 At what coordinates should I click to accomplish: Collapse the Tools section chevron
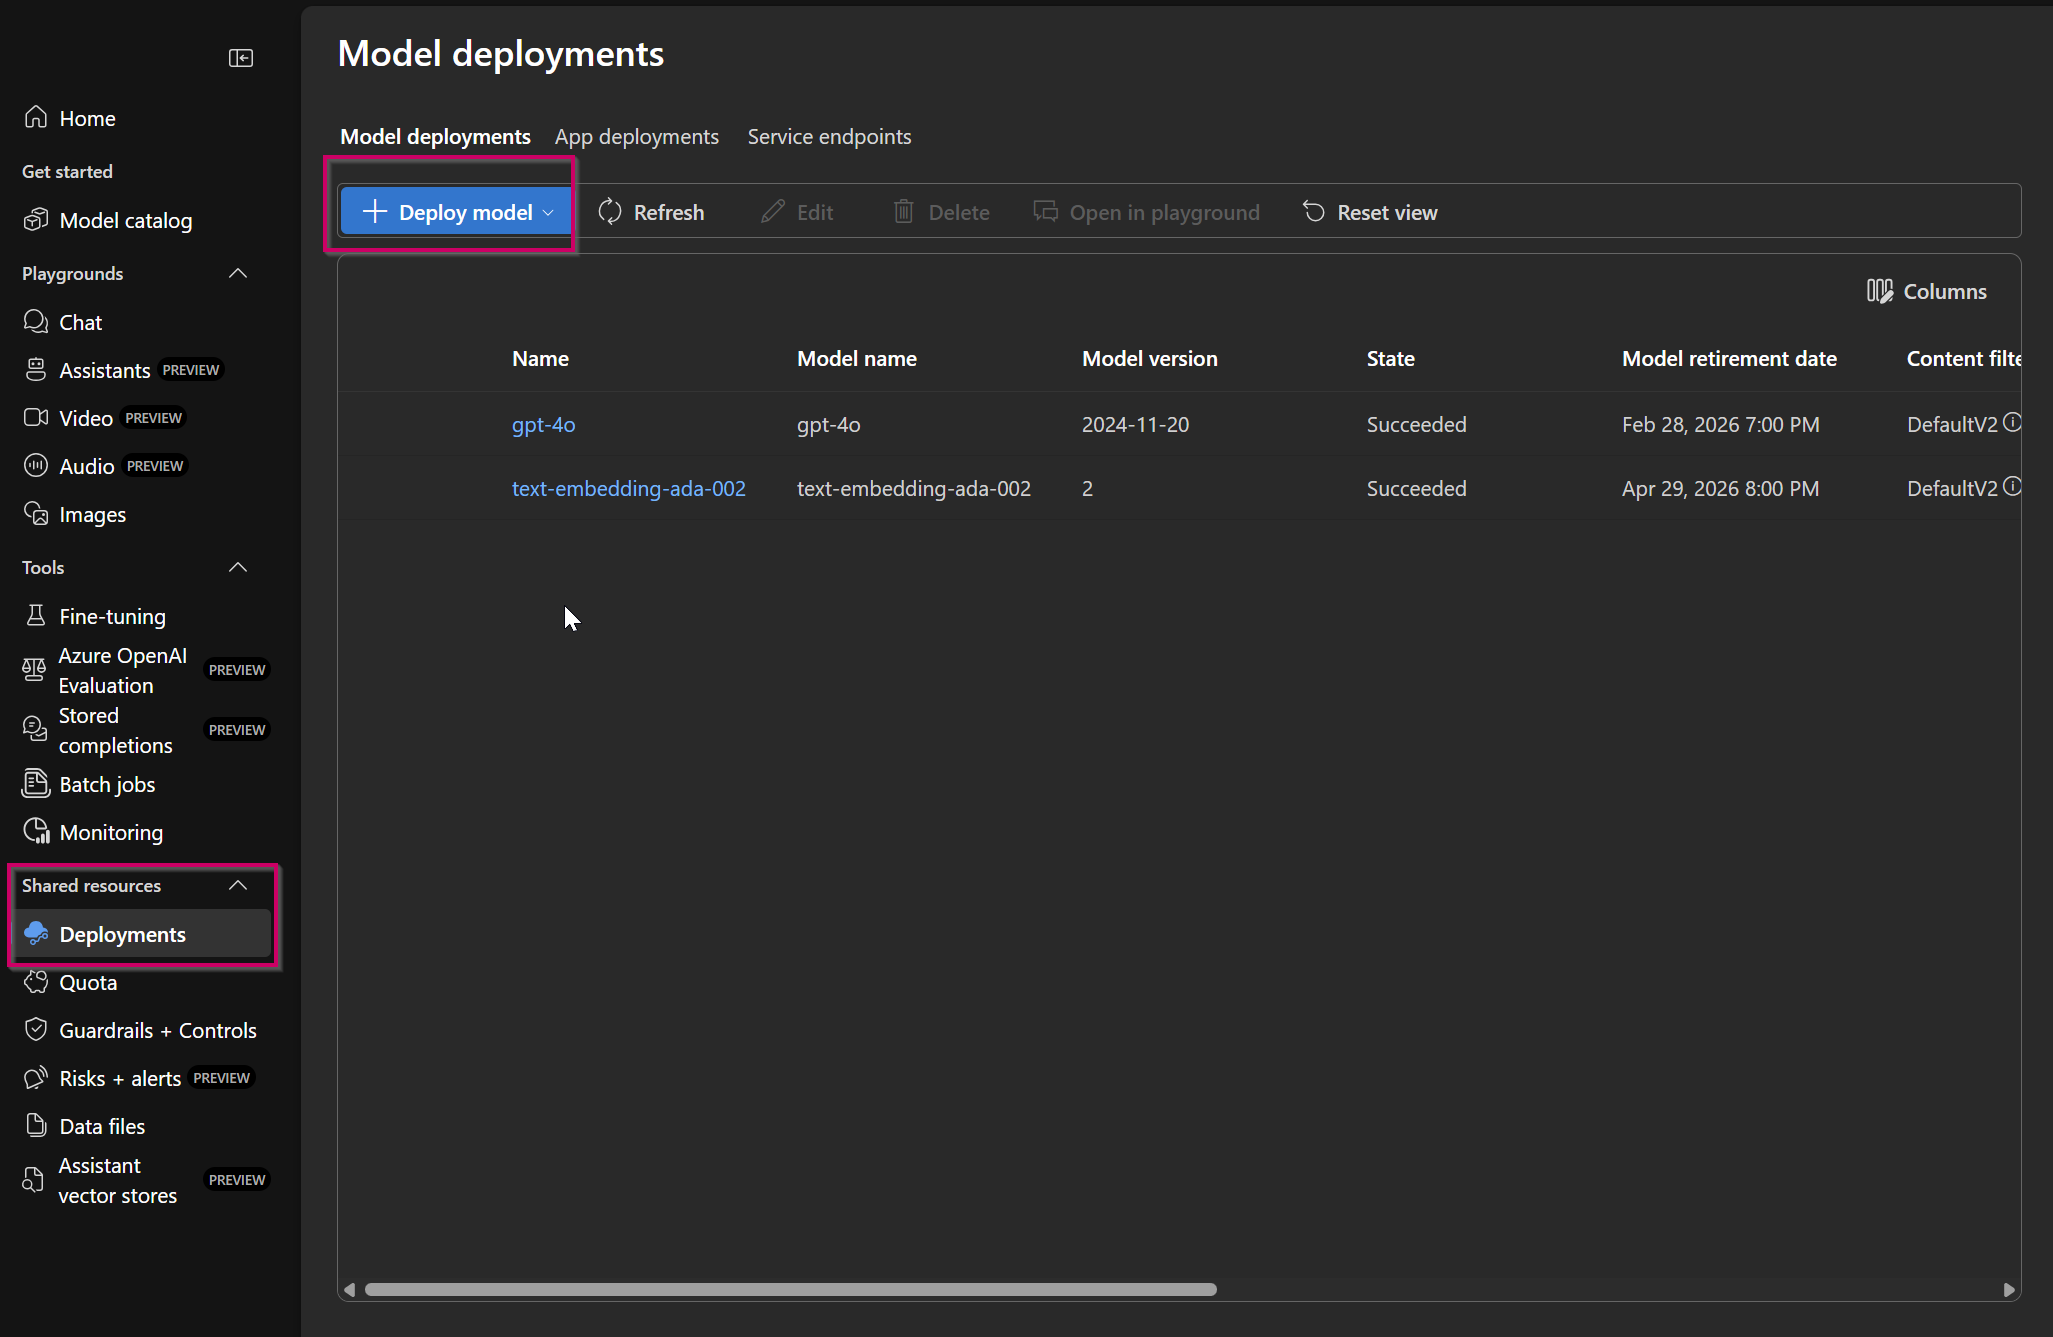pos(238,567)
